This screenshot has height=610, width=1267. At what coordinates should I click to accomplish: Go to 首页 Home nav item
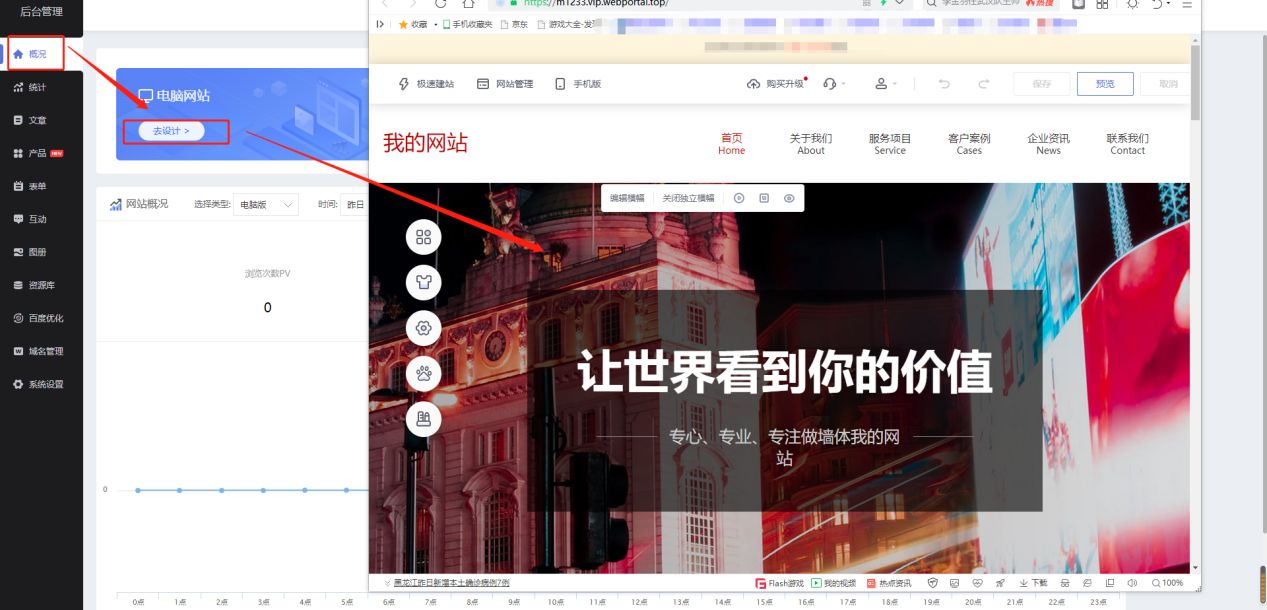click(x=731, y=144)
